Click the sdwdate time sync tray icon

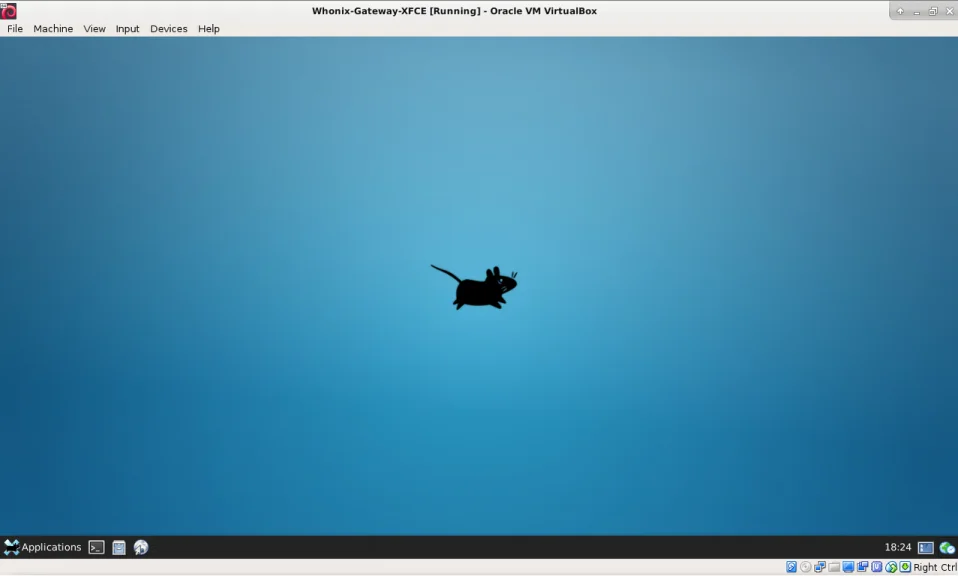[x=947, y=548]
